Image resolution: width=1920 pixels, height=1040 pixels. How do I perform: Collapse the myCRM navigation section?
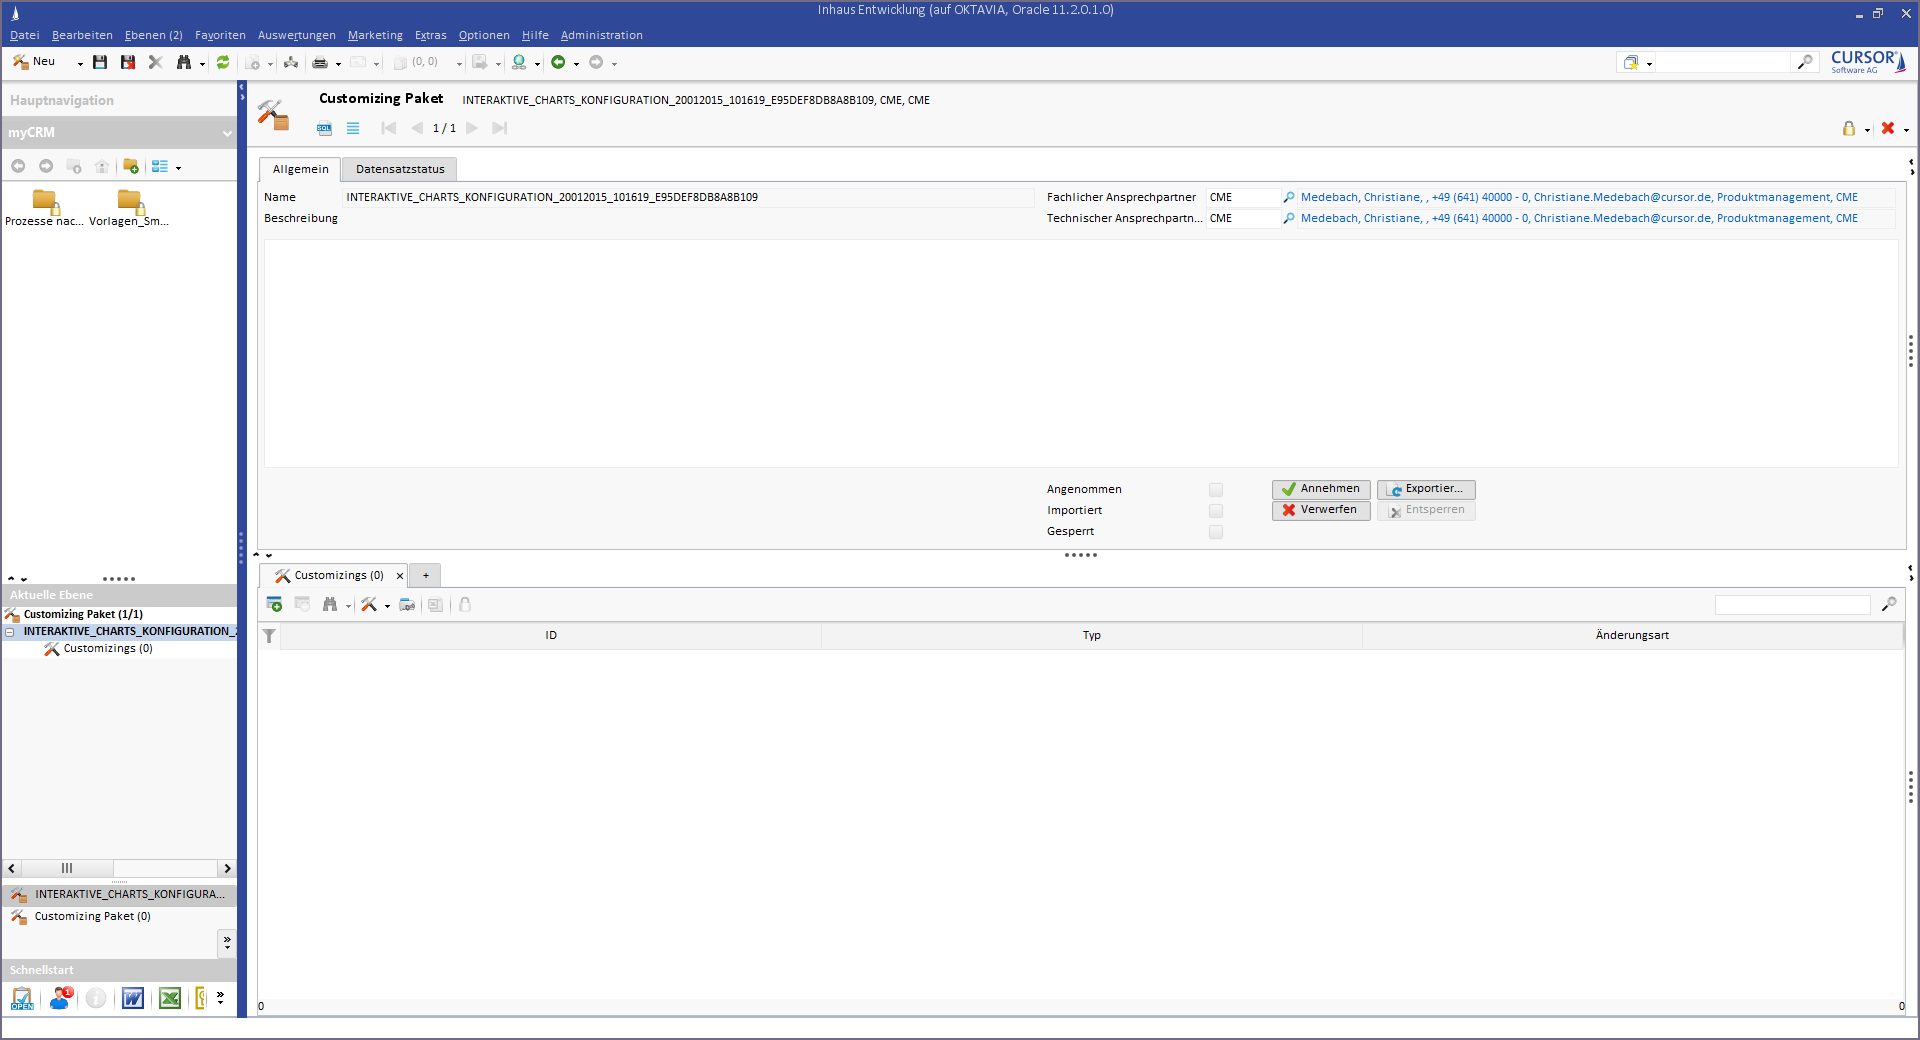click(227, 133)
